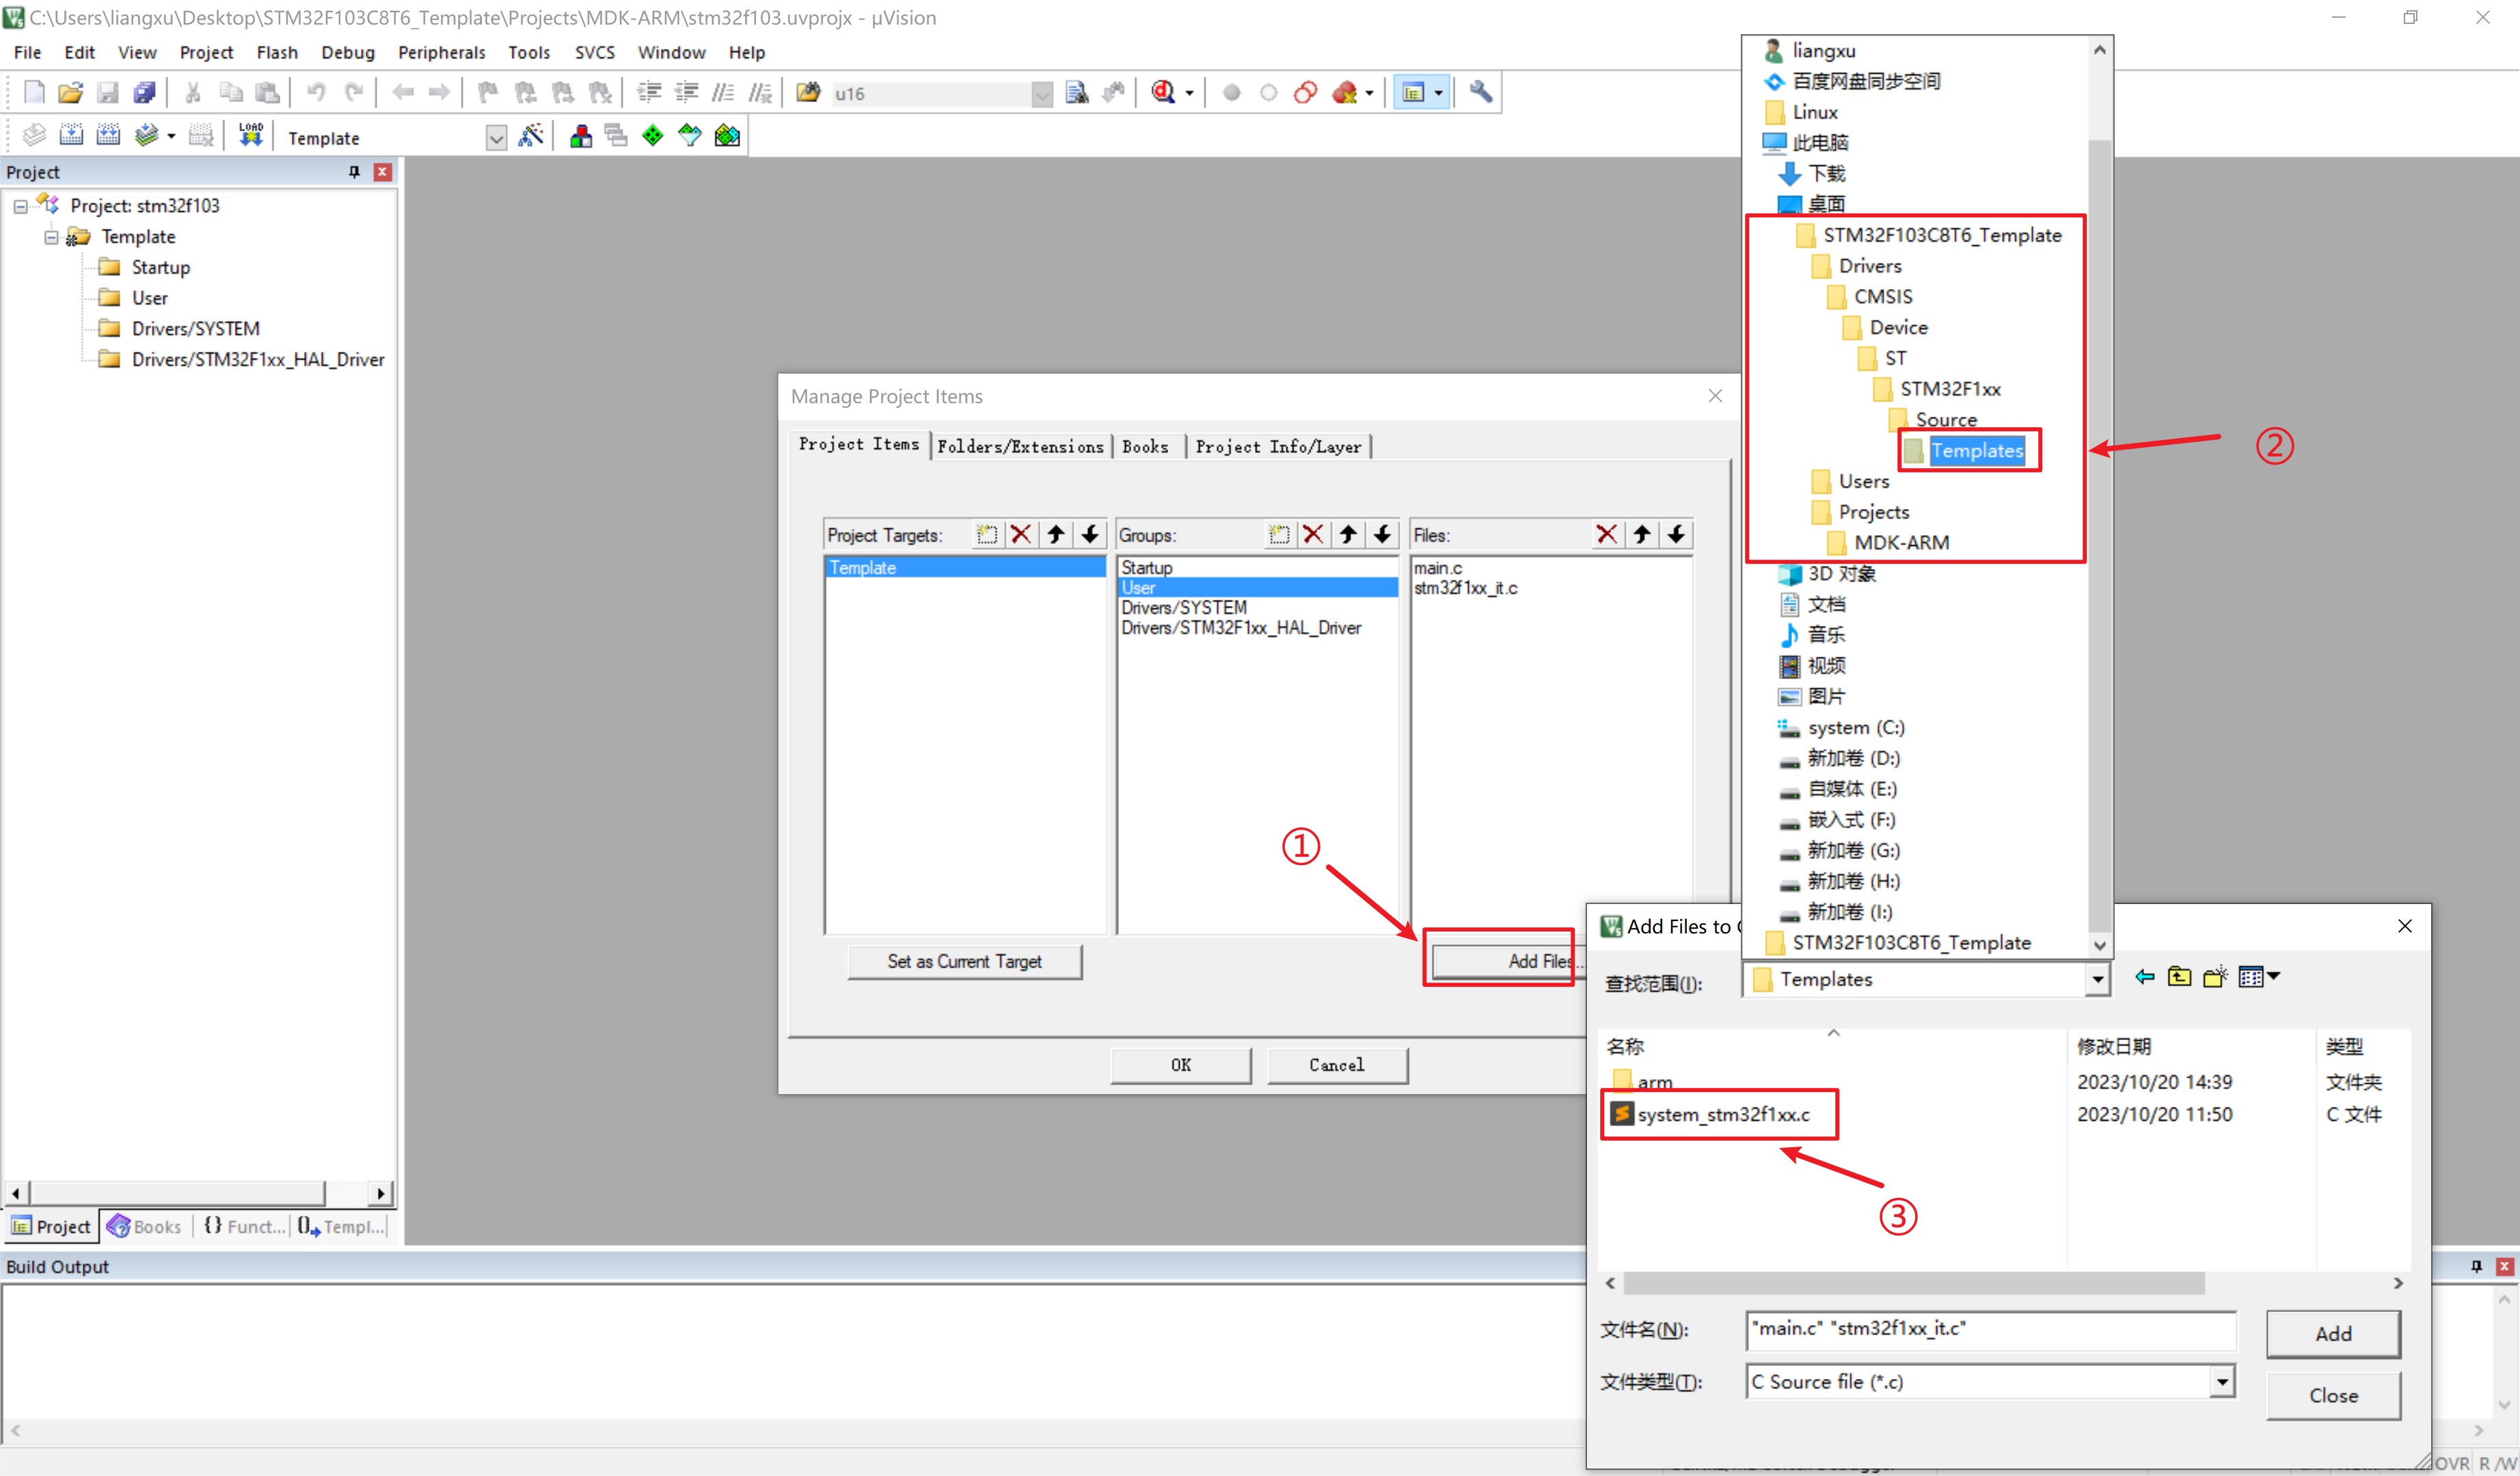Image resolution: width=2520 pixels, height=1476 pixels.
Task: Expand the file type combo box
Action: click(2221, 1382)
